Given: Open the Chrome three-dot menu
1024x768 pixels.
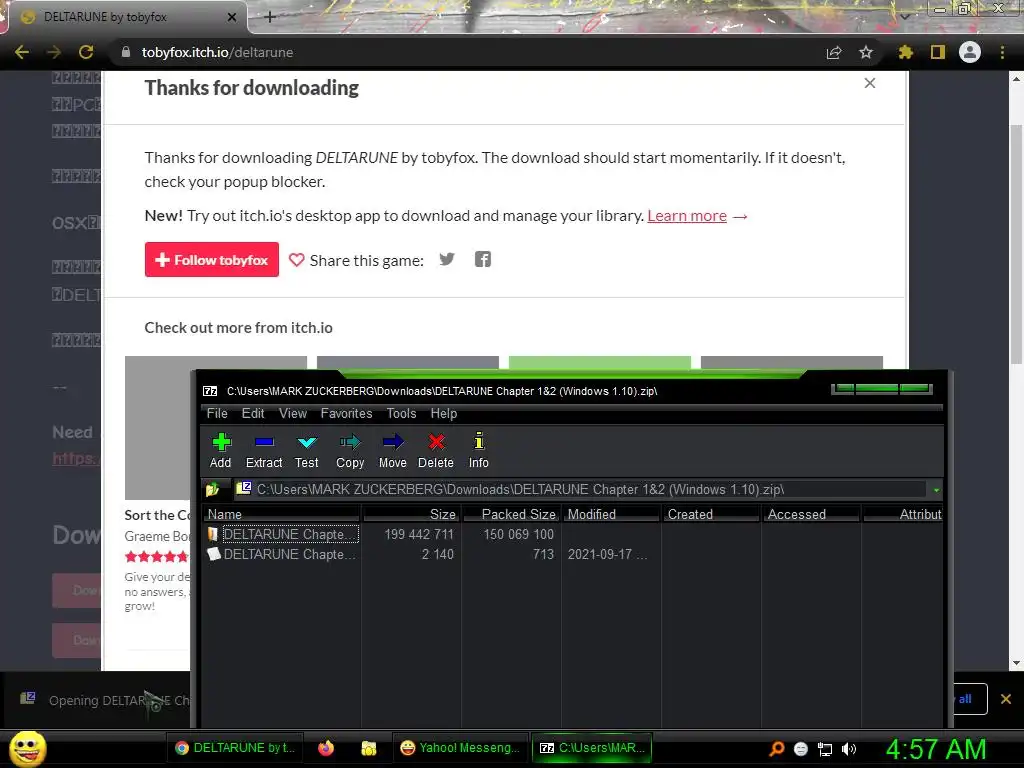Looking at the screenshot, I should [x=1002, y=52].
